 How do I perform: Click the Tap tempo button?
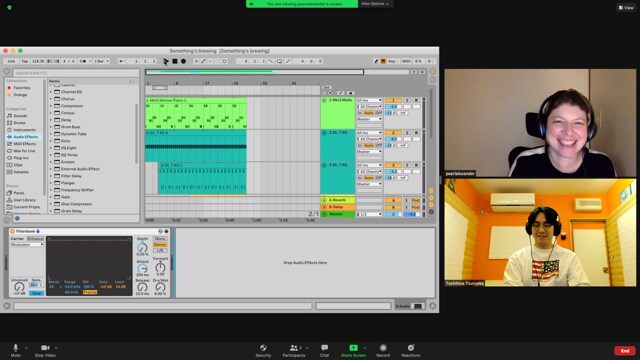[24, 61]
